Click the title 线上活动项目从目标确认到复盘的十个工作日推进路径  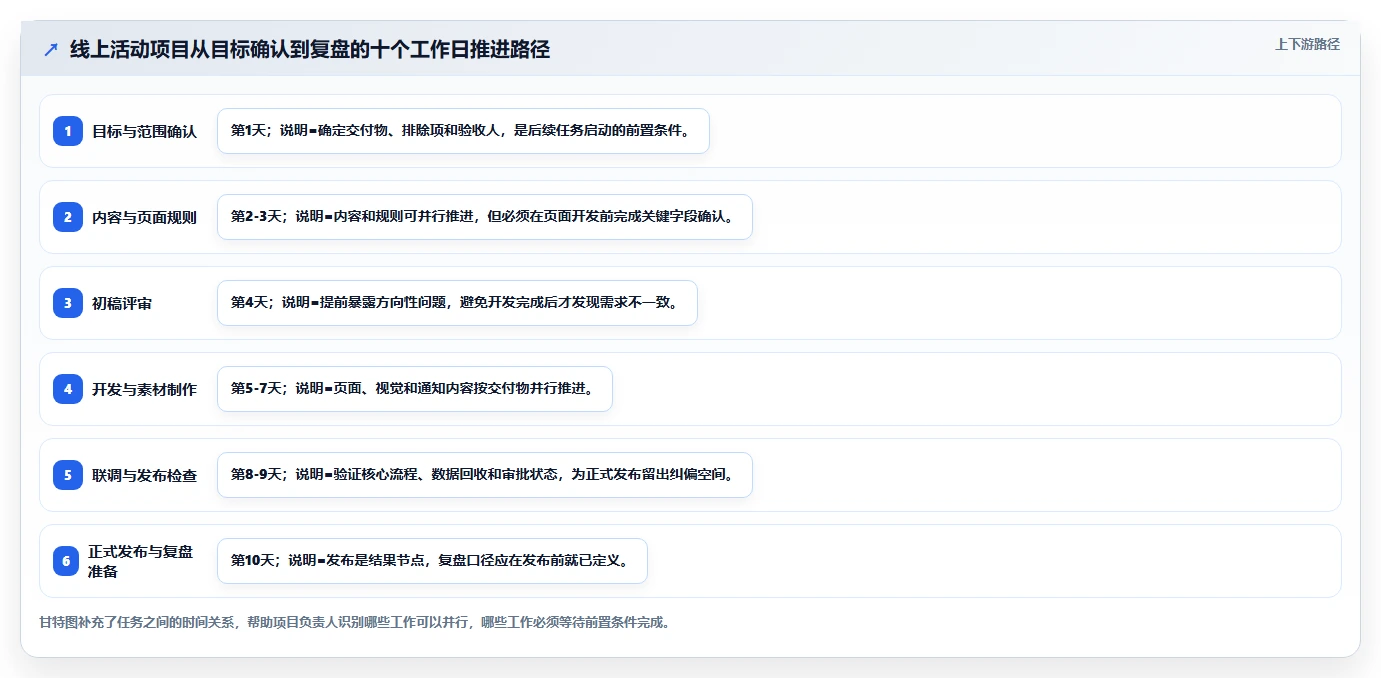310,49
